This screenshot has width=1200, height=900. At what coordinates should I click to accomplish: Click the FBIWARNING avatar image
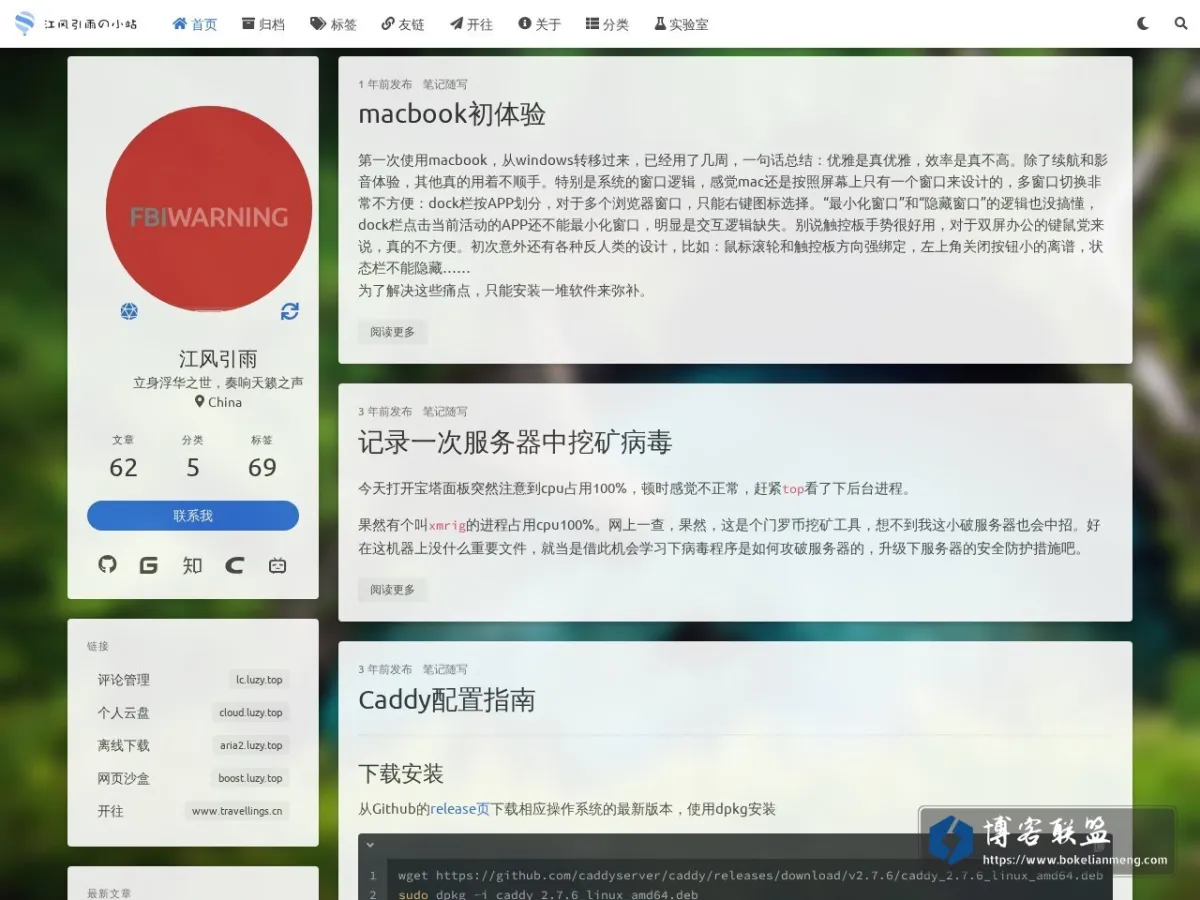(209, 209)
